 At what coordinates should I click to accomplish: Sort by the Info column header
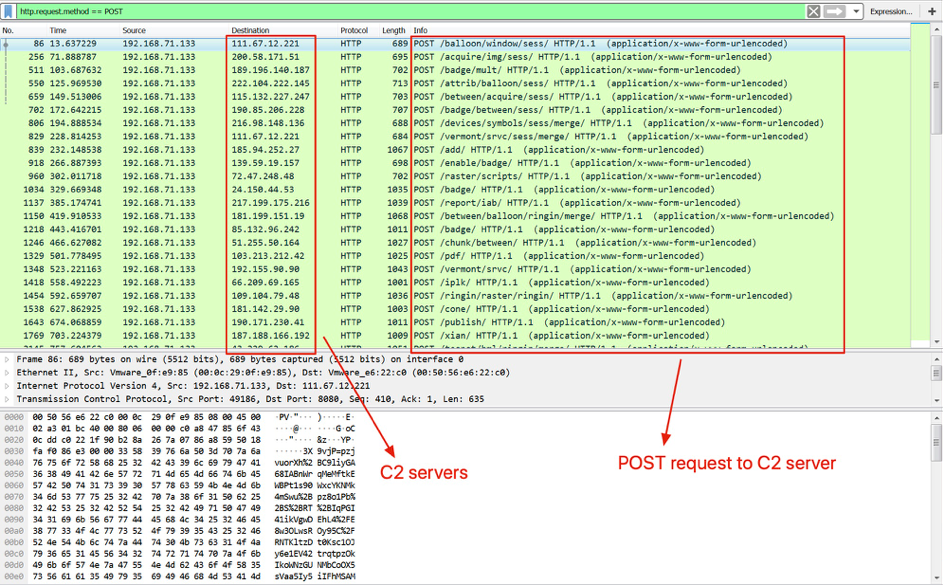pyautogui.click(x=420, y=30)
